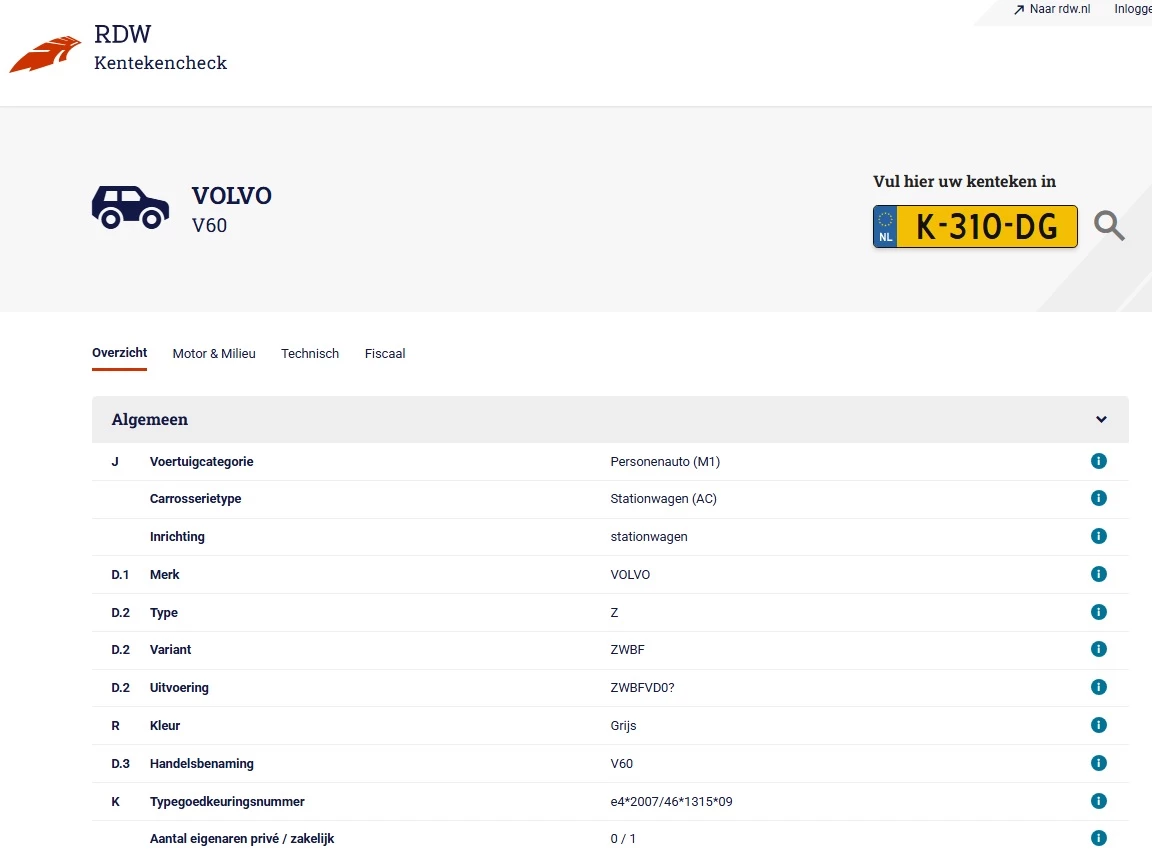Show info about Typegoedkeuringsnummer
The width and height of the screenshot is (1152, 860).
coord(1098,801)
